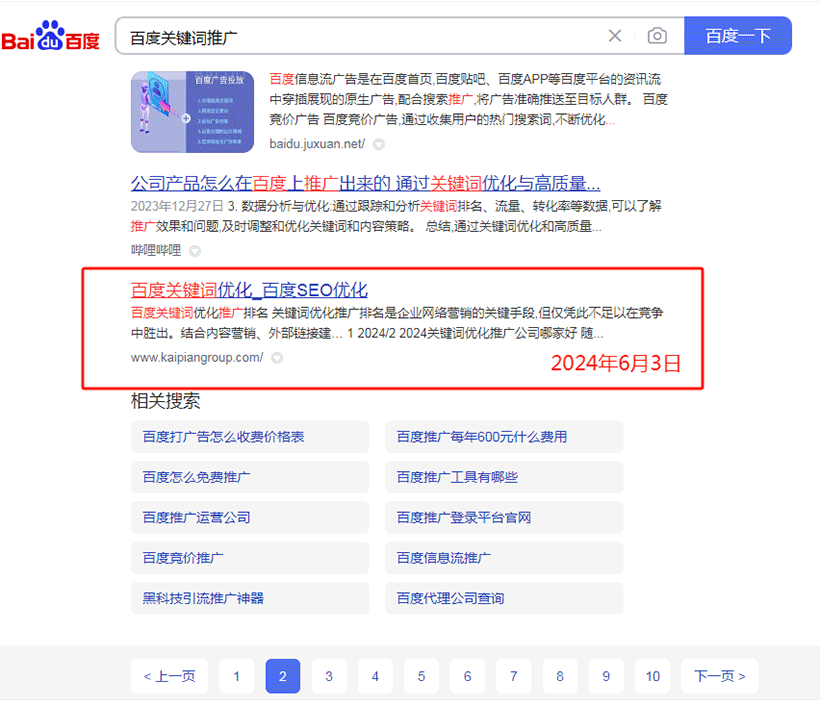Viewport: 820px width, 706px height.
Task: Jump to results page 10
Action: pos(652,676)
